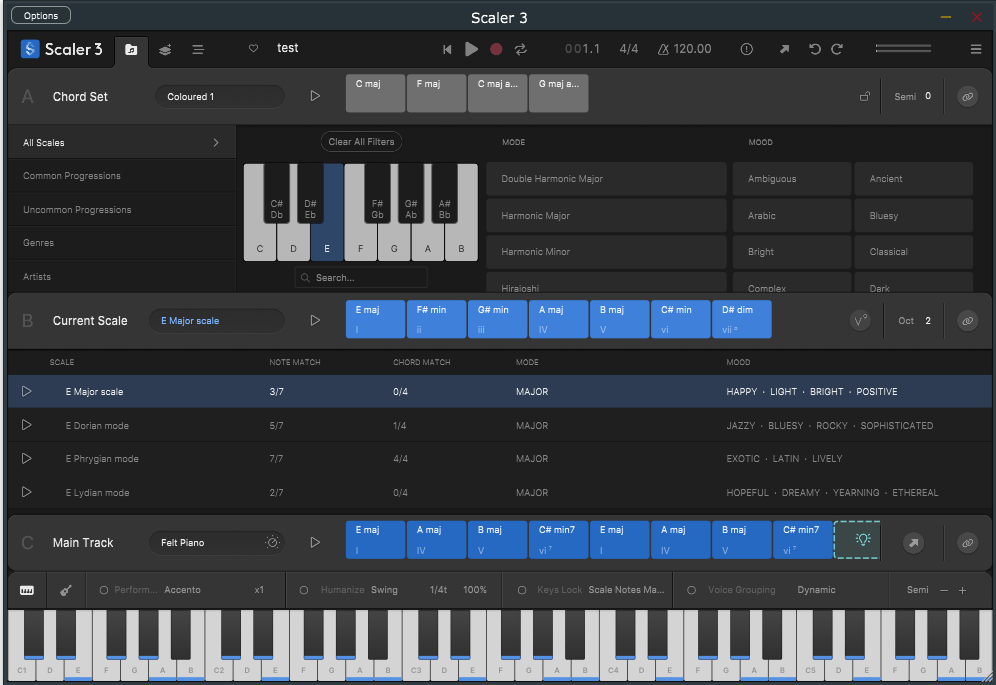996x685 pixels.
Task: Redo the last action
Action: 837,49
